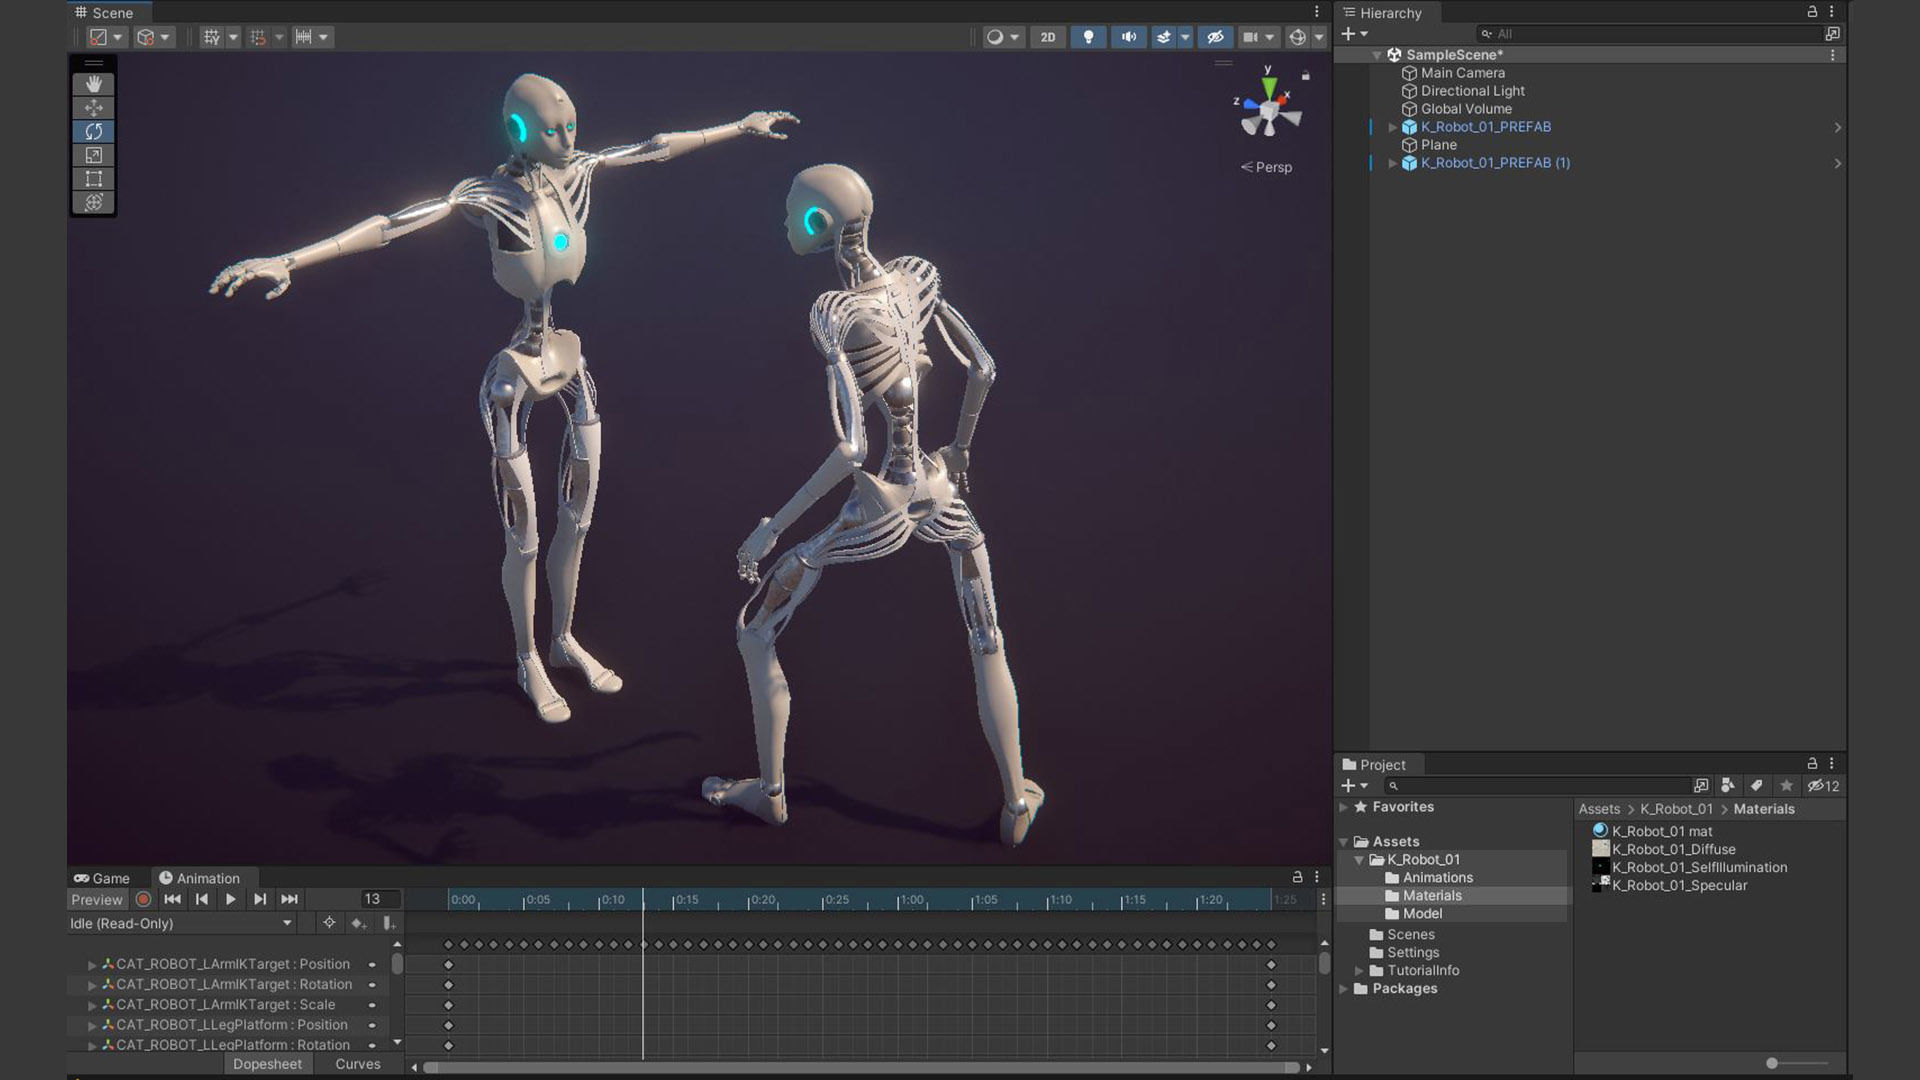The image size is (1920, 1080).
Task: Click the current frame number field
Action: [380, 900]
